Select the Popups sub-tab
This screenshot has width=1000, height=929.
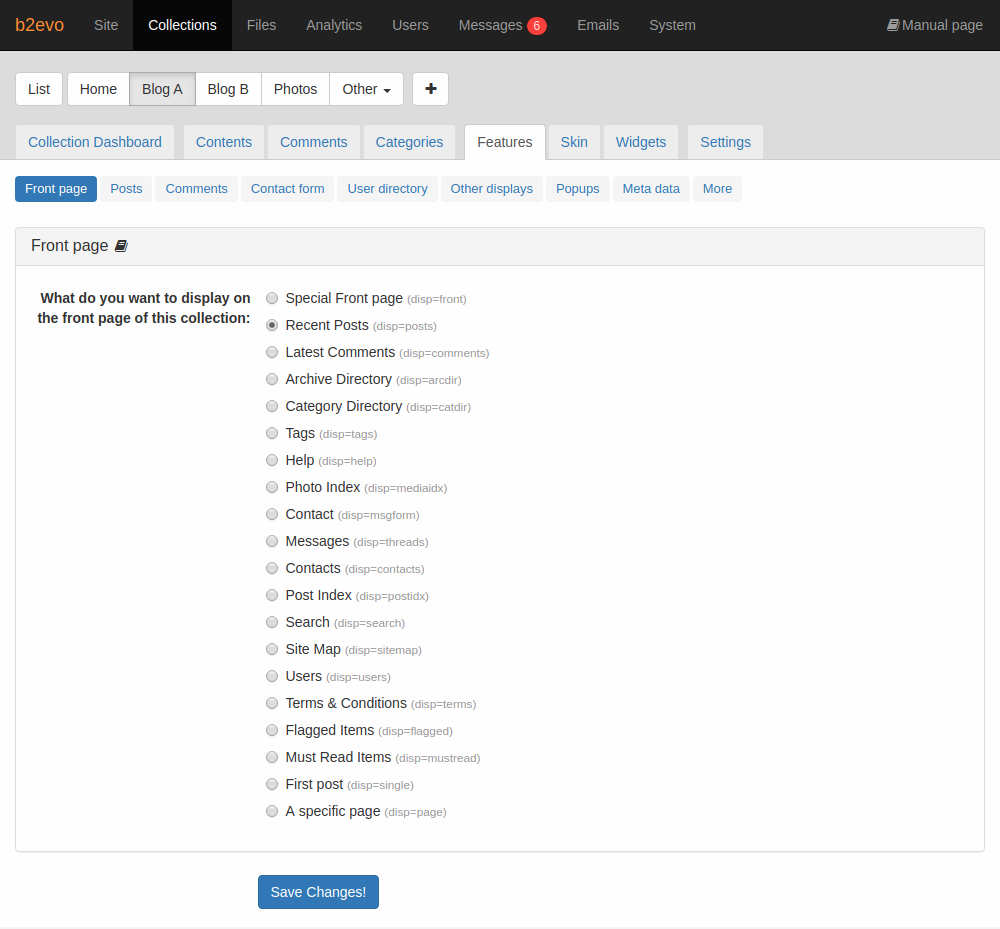pos(578,189)
